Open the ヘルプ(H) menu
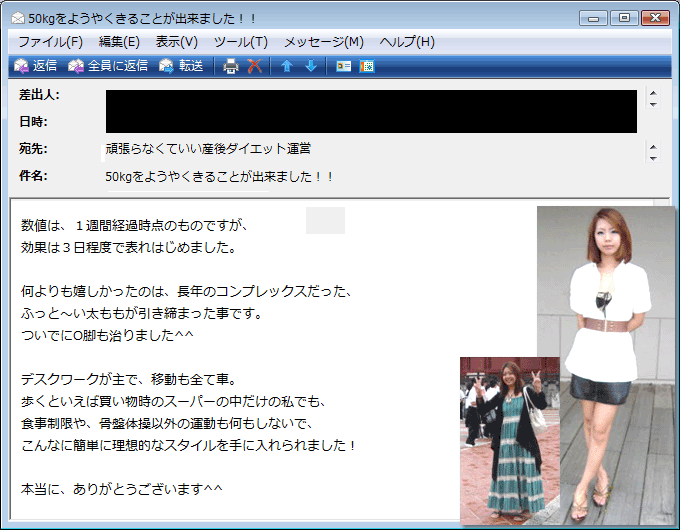 (x=407, y=42)
